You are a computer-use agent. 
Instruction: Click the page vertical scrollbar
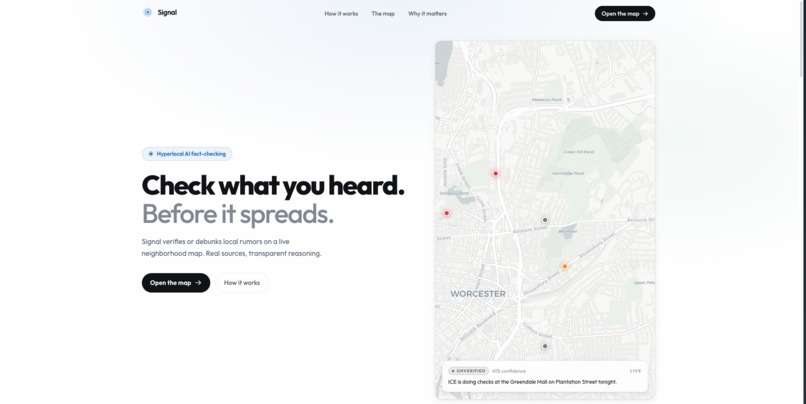(803, 39)
